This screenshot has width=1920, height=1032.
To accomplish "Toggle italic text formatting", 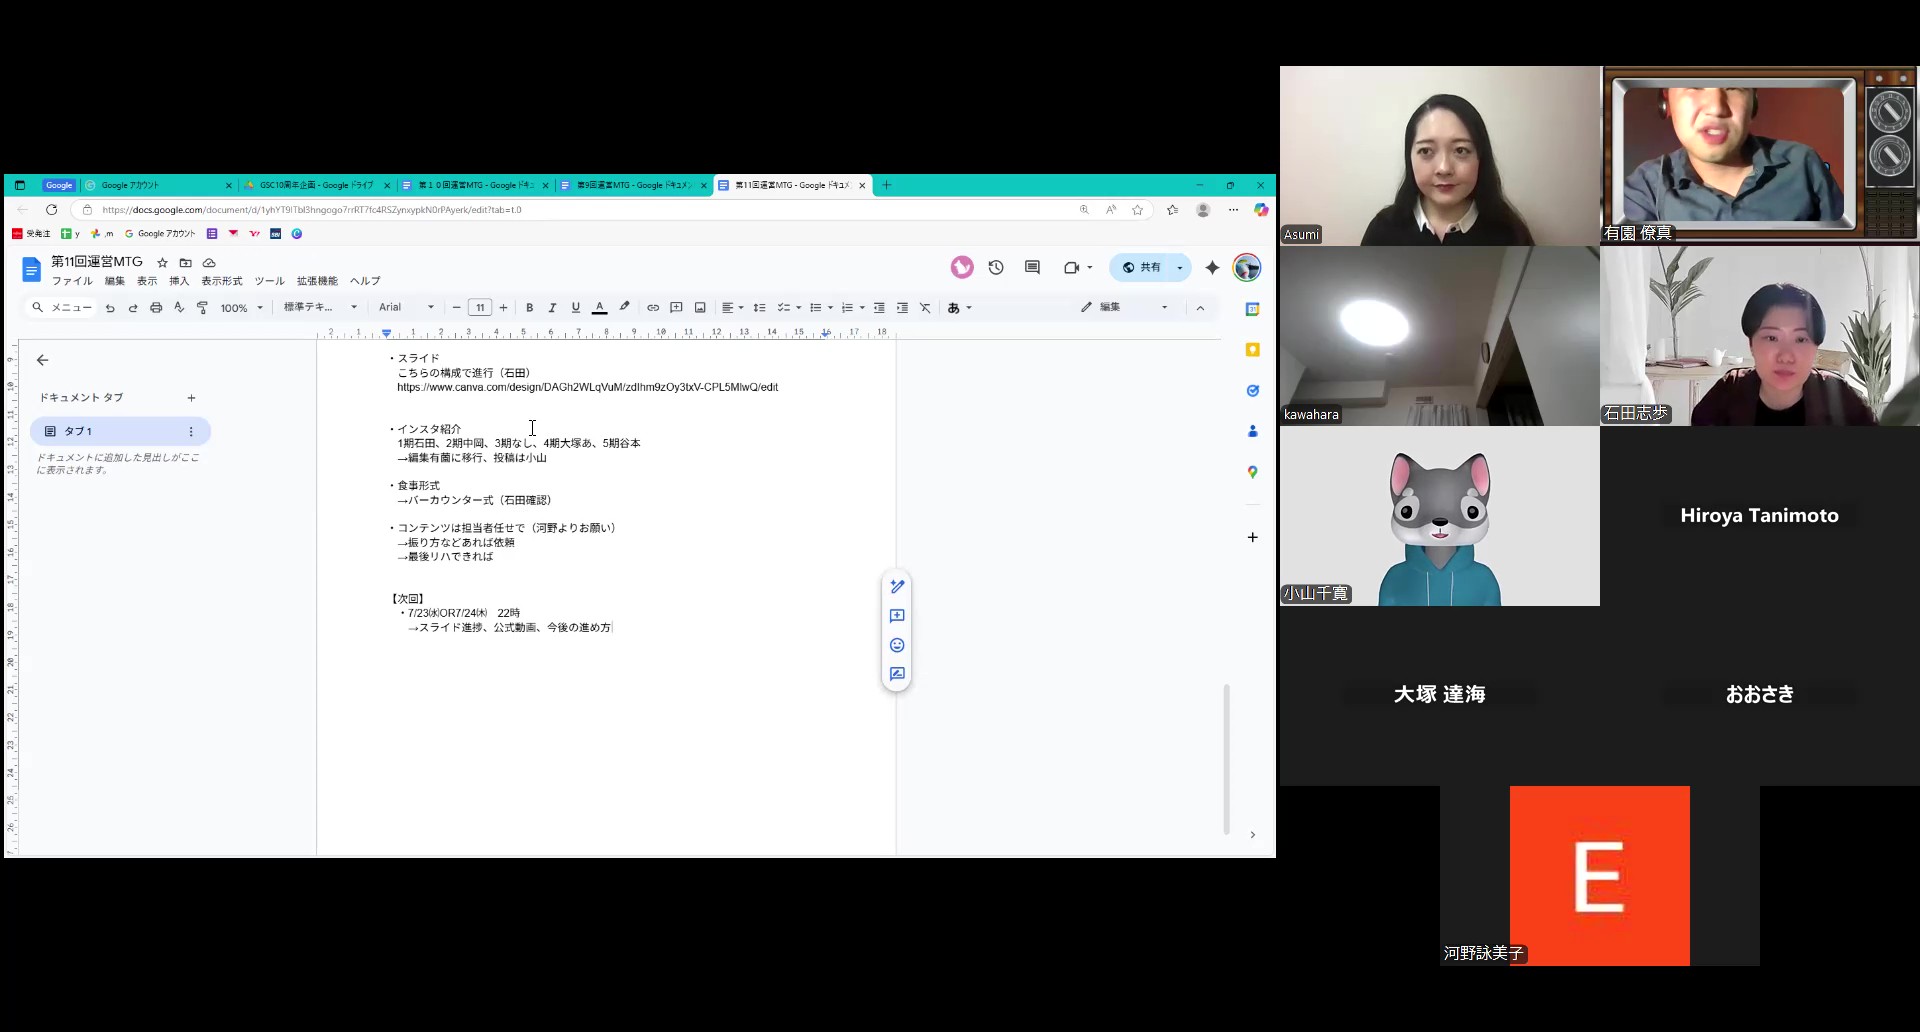I will (552, 308).
